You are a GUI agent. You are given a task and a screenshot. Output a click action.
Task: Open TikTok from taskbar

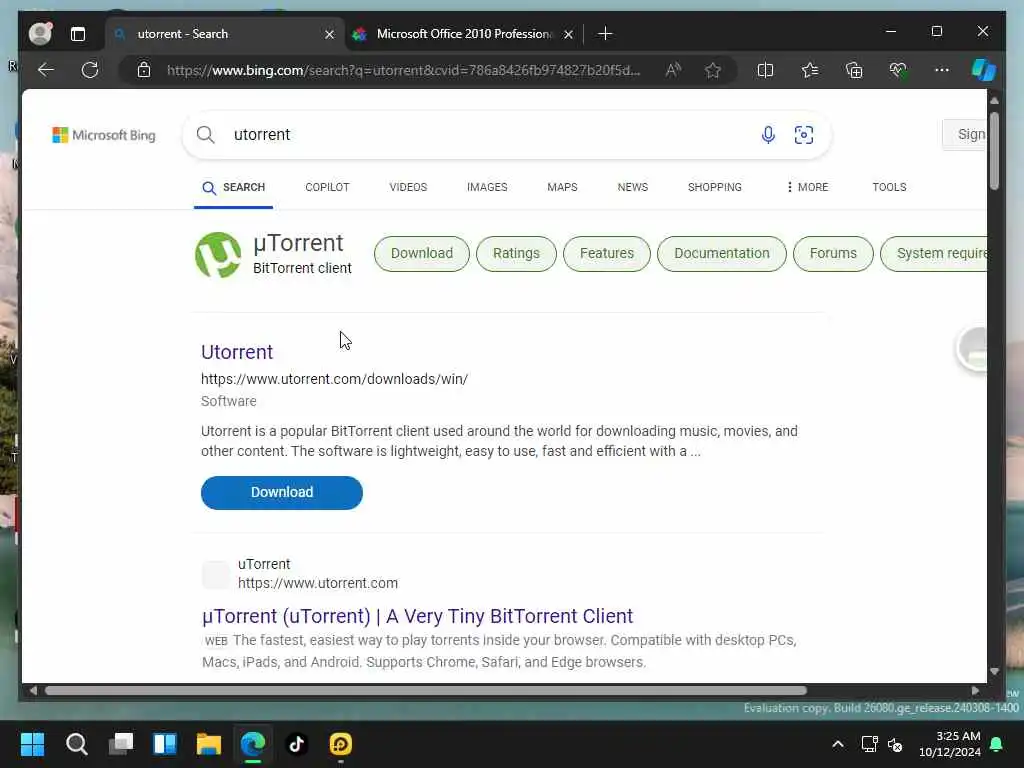point(296,744)
